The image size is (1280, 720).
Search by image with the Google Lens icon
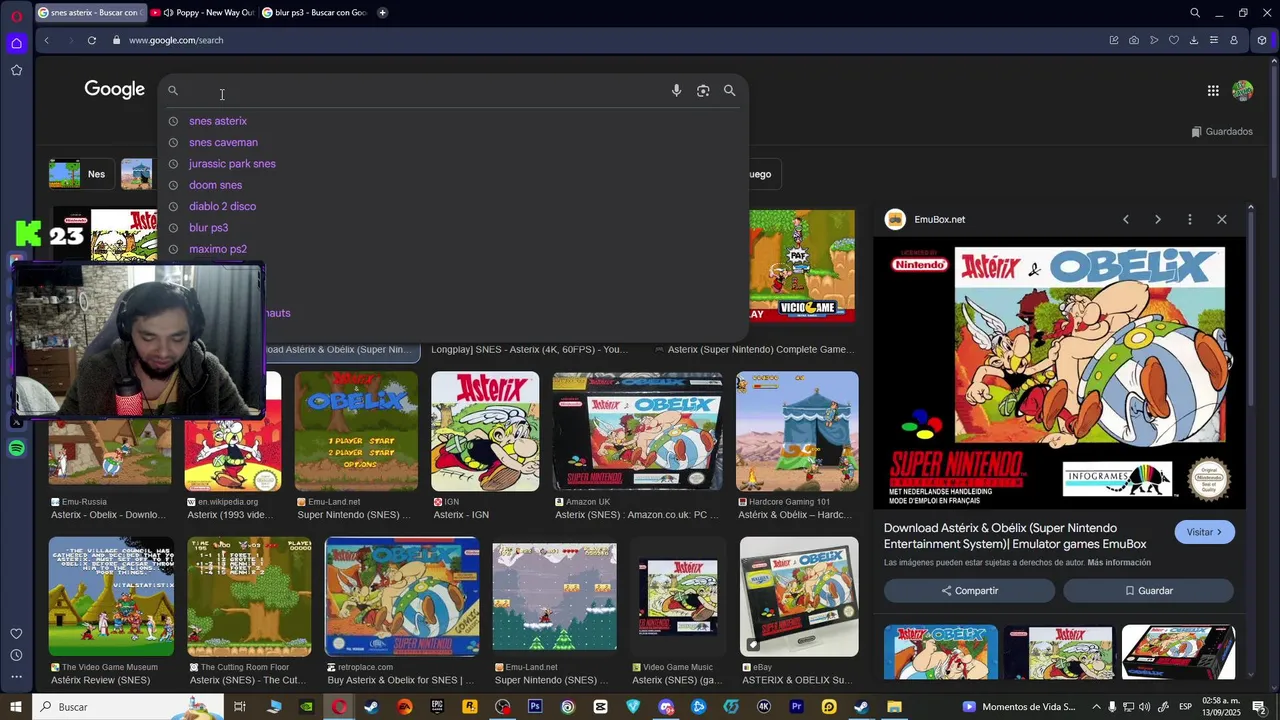(x=703, y=91)
